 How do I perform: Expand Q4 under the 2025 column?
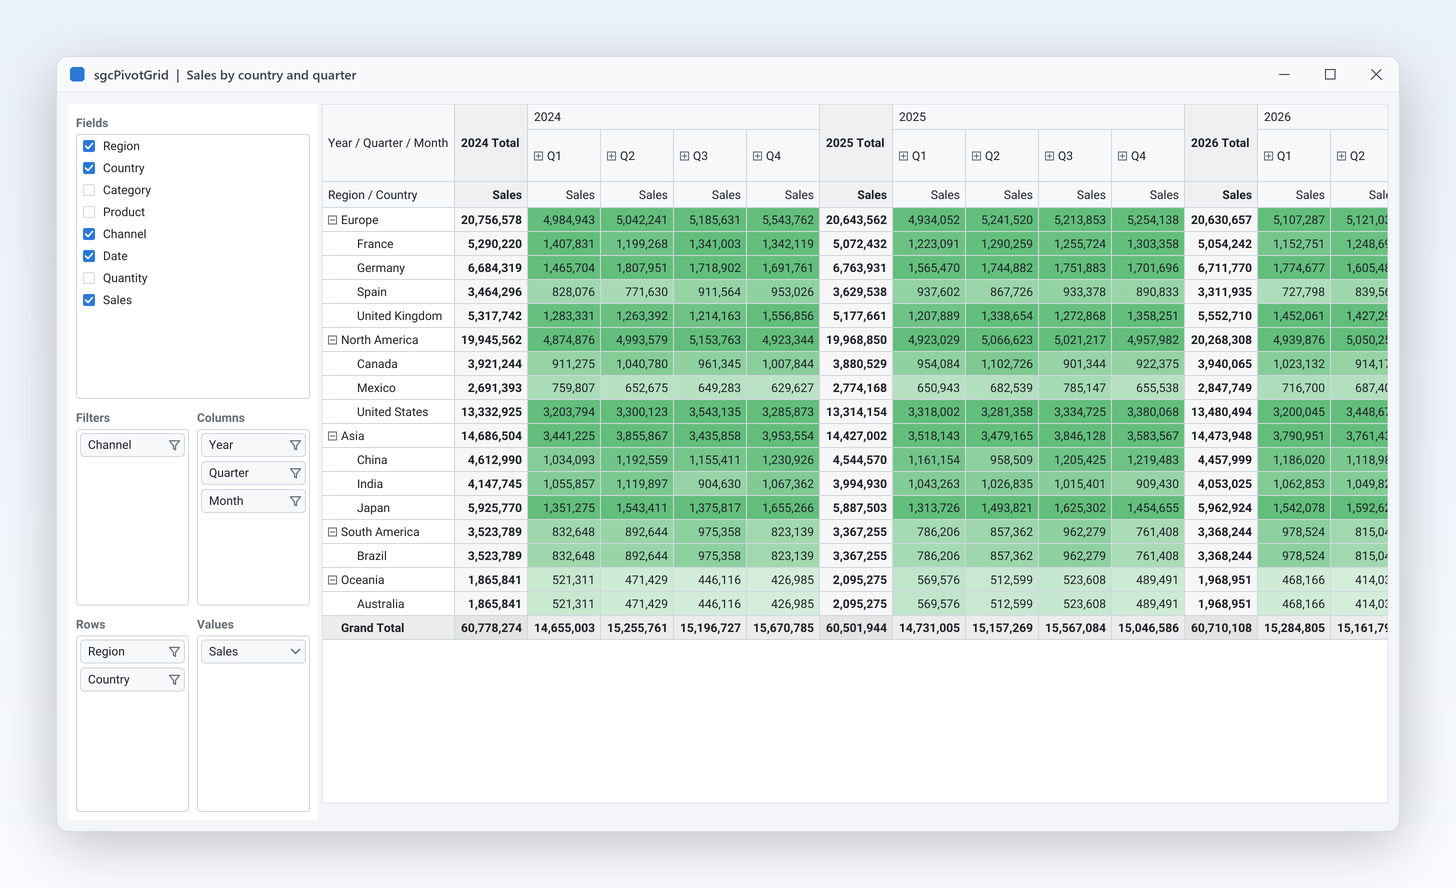coord(1122,156)
